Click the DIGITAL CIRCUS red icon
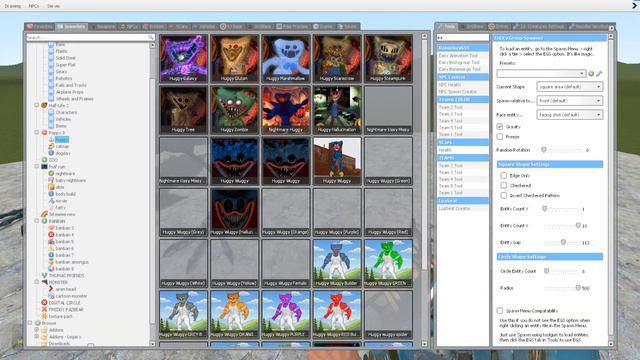The image size is (640, 360). [44, 303]
